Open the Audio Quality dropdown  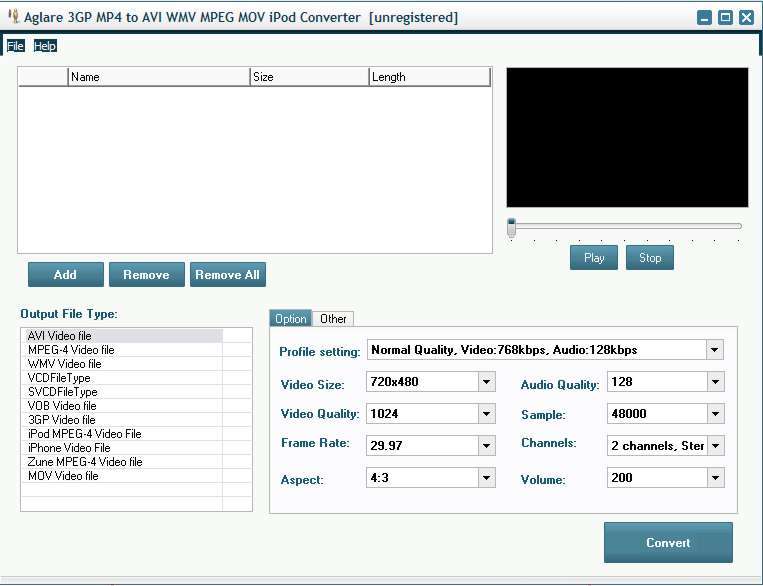pyautogui.click(x=716, y=382)
